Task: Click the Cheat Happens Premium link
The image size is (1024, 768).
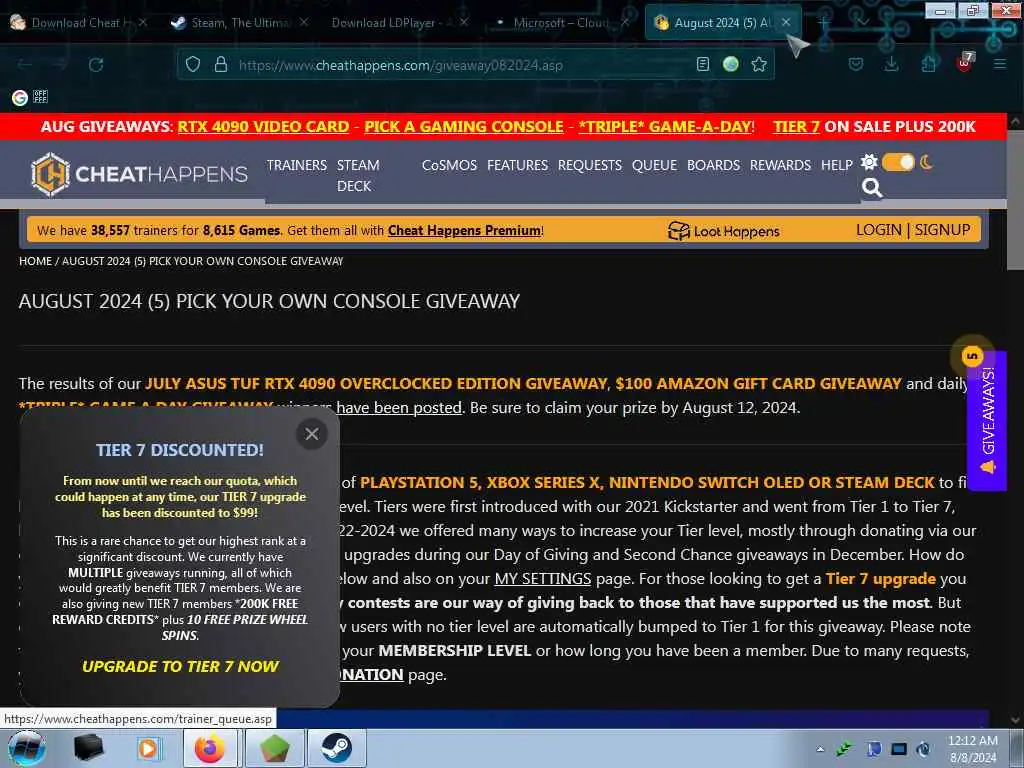Action: (464, 231)
